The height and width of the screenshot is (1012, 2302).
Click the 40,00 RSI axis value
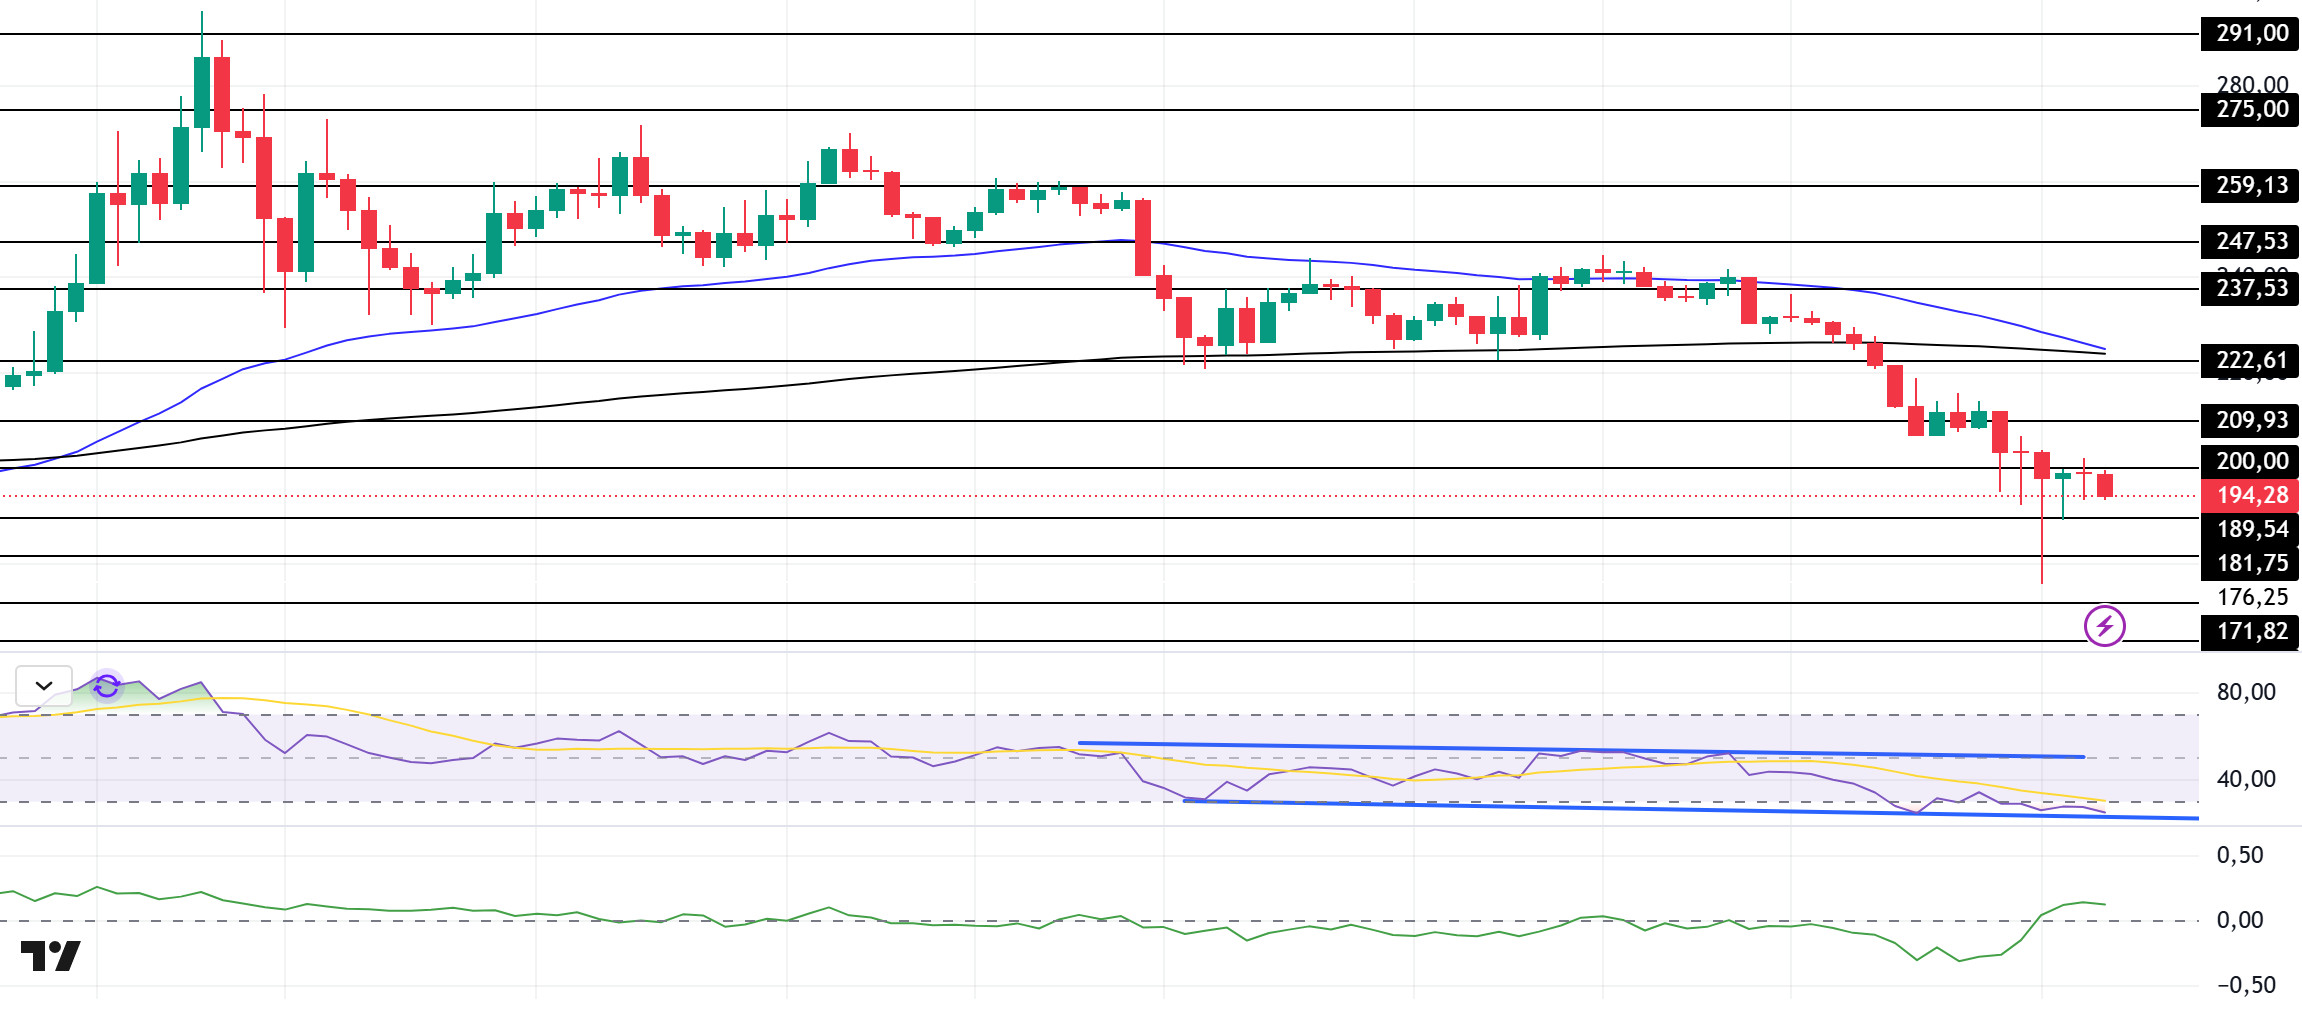(x=2246, y=779)
